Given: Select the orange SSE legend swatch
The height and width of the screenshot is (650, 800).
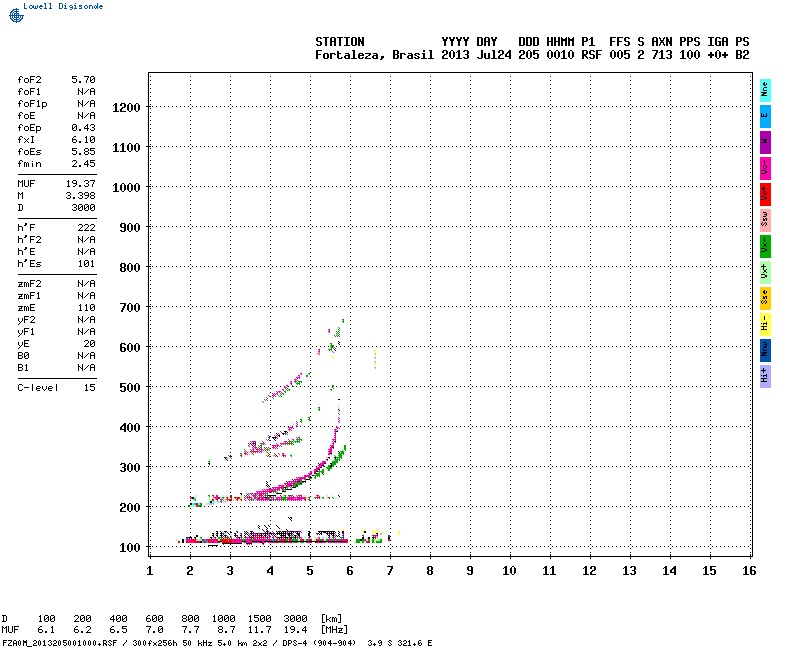Looking at the screenshot, I should tap(765, 298).
